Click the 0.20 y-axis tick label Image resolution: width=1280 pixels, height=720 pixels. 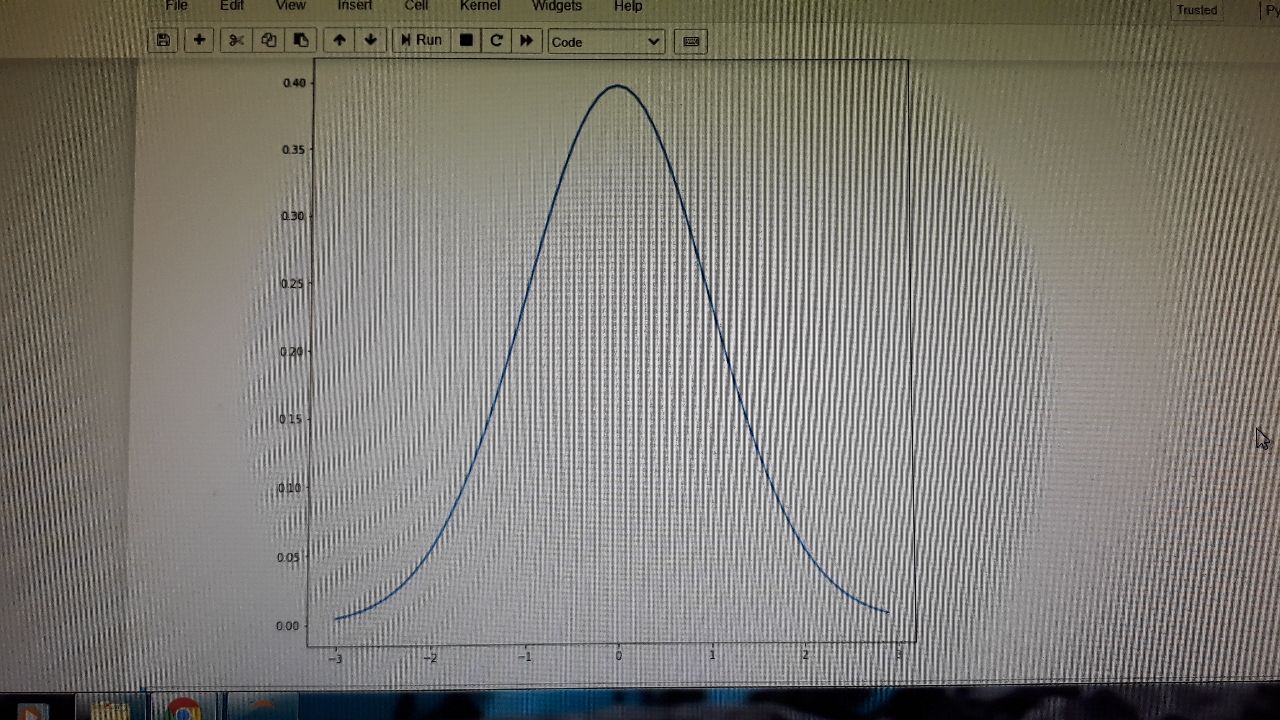pyautogui.click(x=290, y=351)
